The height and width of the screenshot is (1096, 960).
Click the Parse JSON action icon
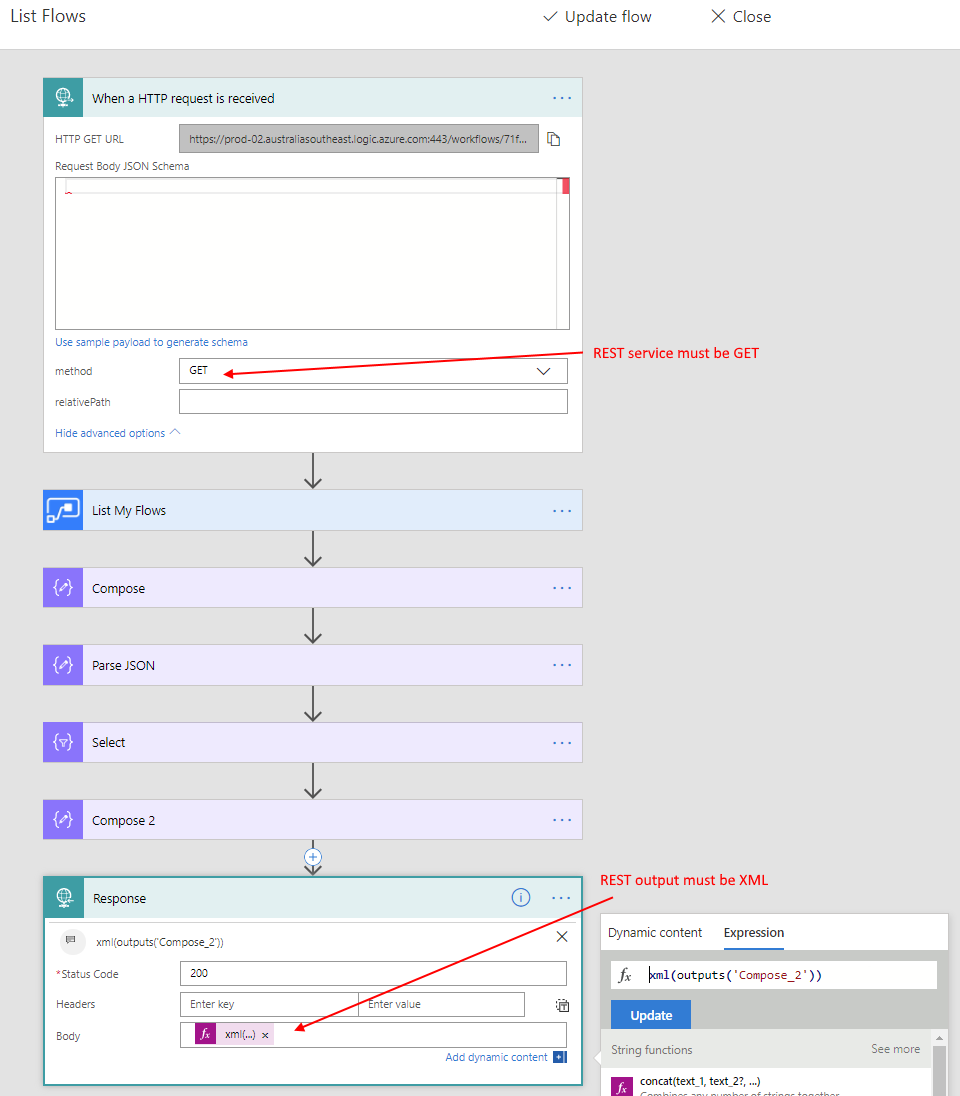(x=63, y=665)
